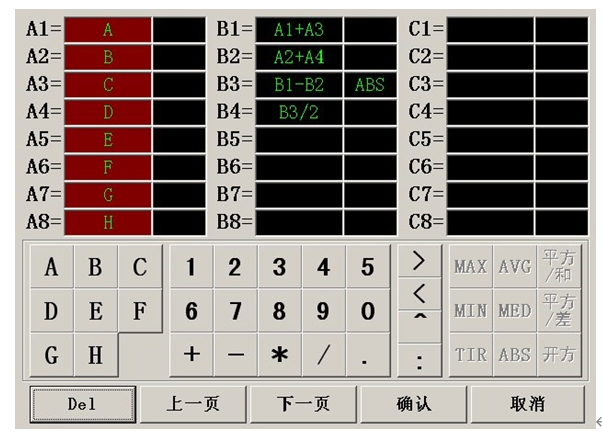Select the empty C4 formula field
Screen dimensions: 602x433
(490, 112)
